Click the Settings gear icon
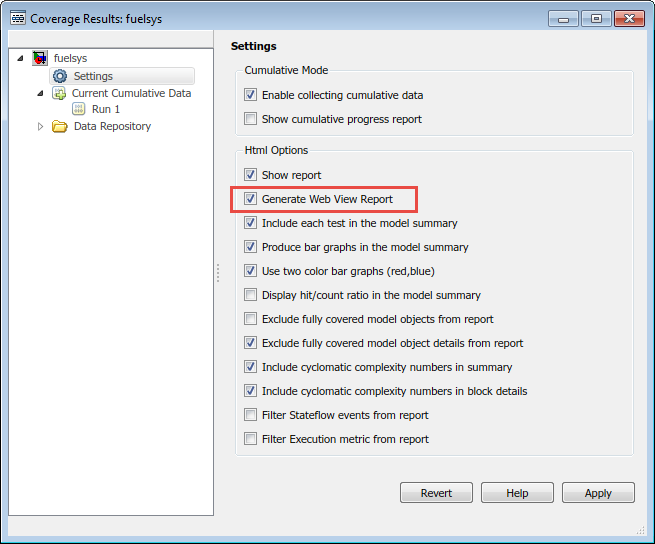This screenshot has width=655, height=544. (60, 76)
